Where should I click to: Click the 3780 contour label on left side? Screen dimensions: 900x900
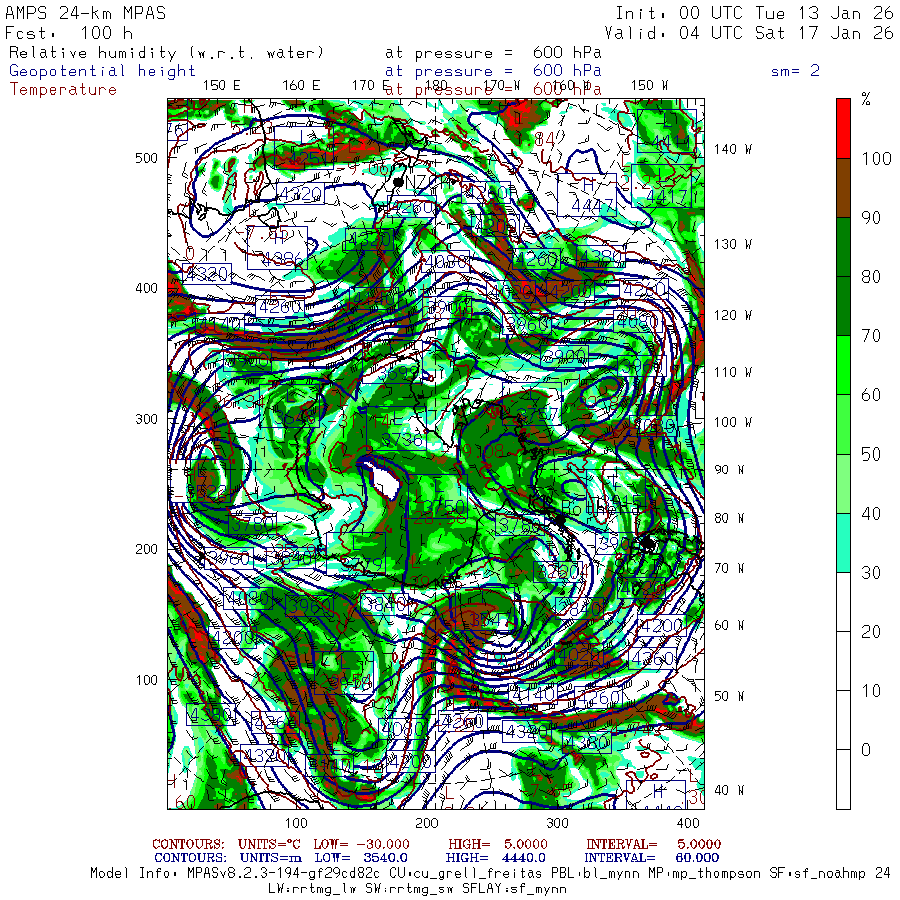pyautogui.click(x=253, y=522)
